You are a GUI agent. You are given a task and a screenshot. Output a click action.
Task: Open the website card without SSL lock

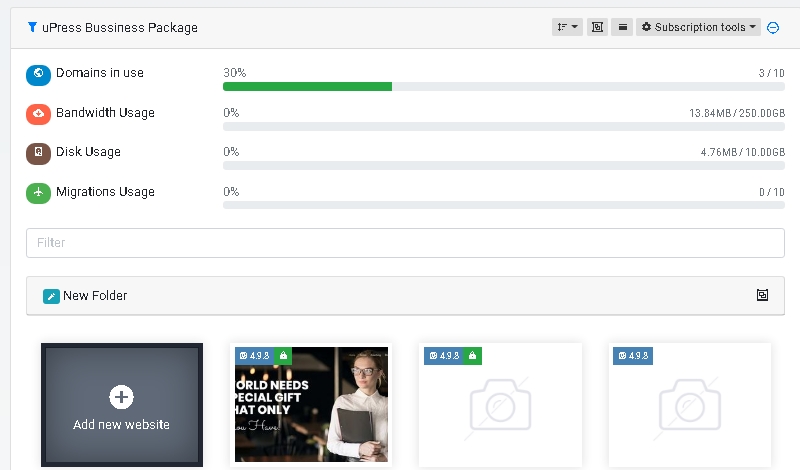(x=690, y=405)
